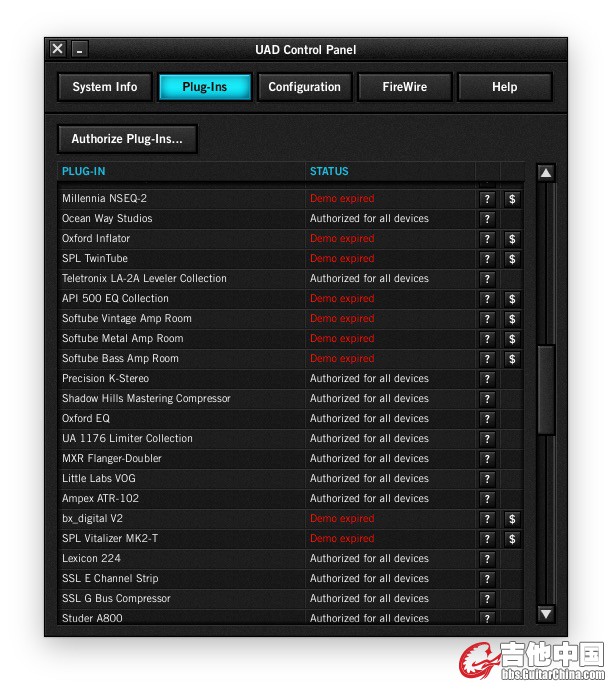The image size is (612, 690).
Task: Buy SPL TwinTube with the dollar button
Action: point(512,259)
